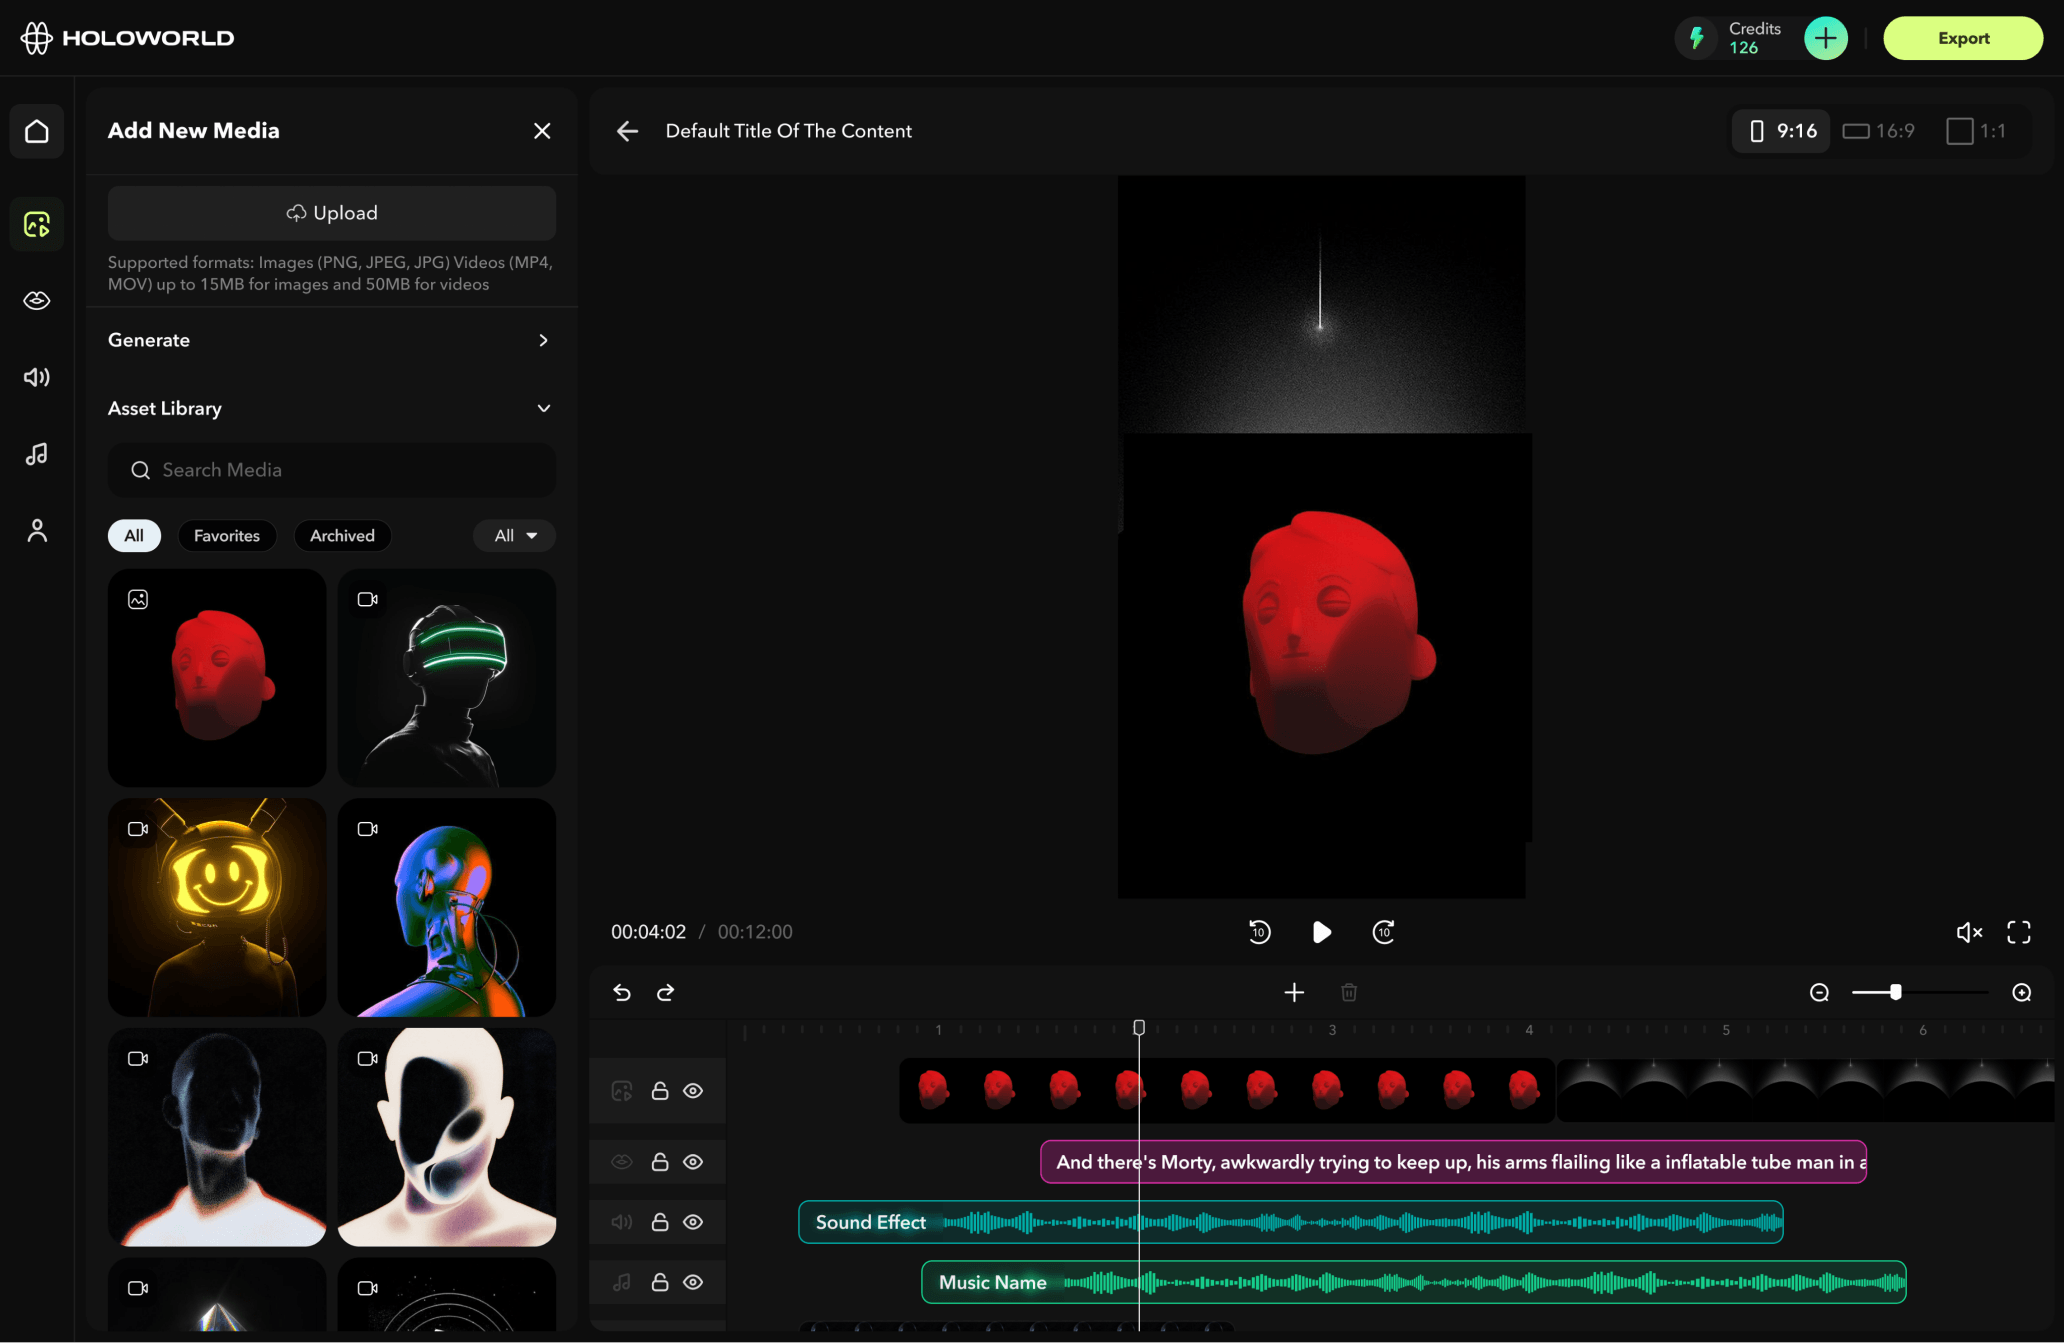Lock the subtitle track
The height and width of the screenshot is (1343, 2064).
pyautogui.click(x=660, y=1162)
